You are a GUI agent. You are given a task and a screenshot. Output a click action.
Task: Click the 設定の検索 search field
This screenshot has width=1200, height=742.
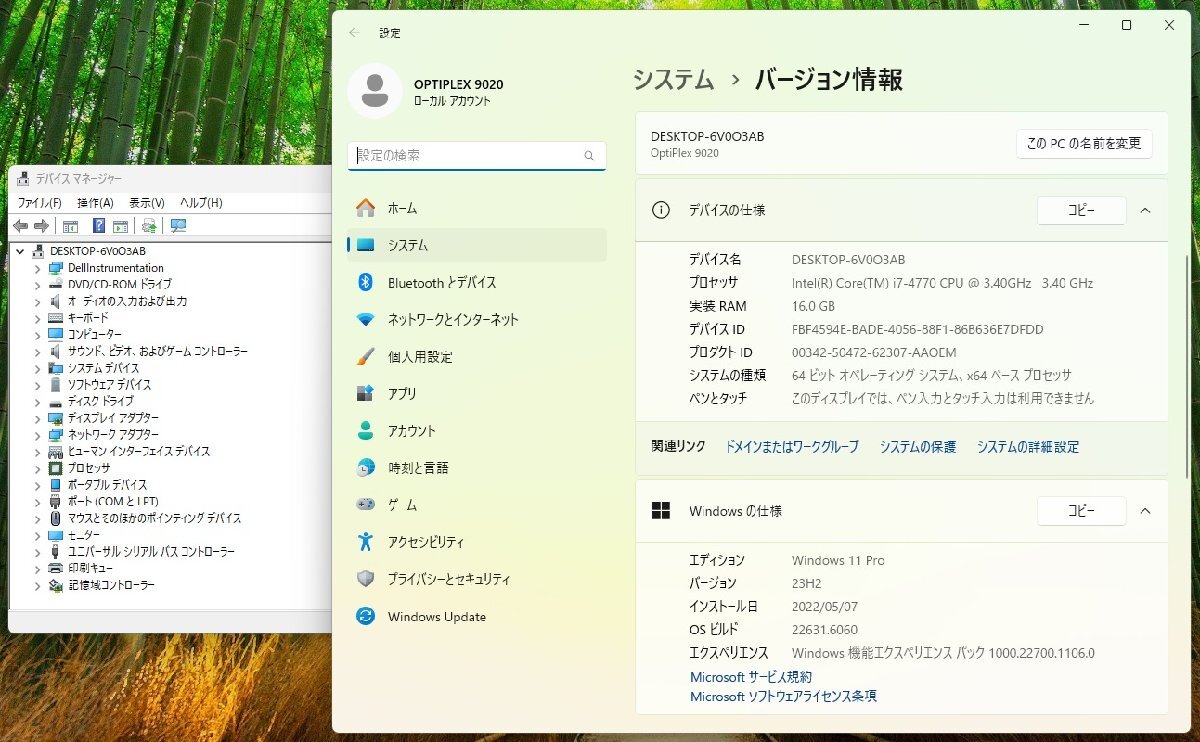(x=466, y=156)
